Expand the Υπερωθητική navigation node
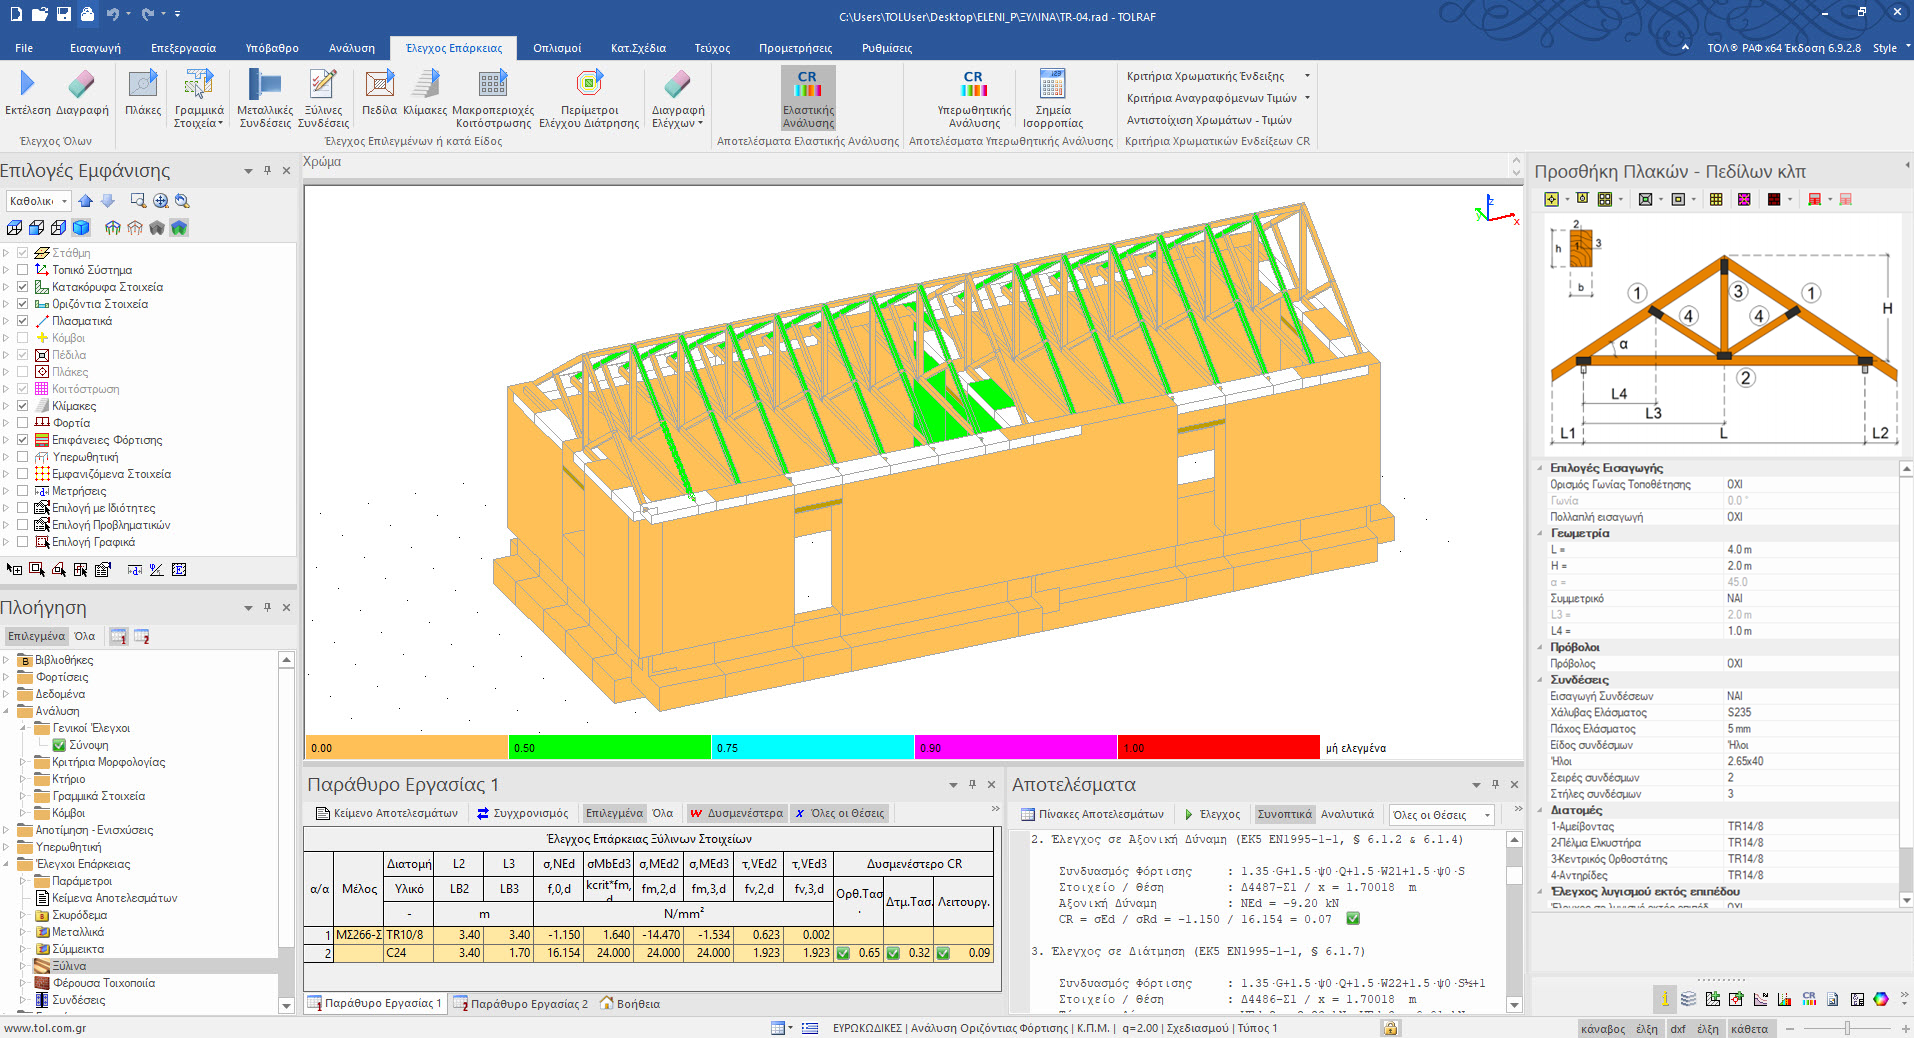Viewport: 1914px width, 1038px height. point(6,847)
